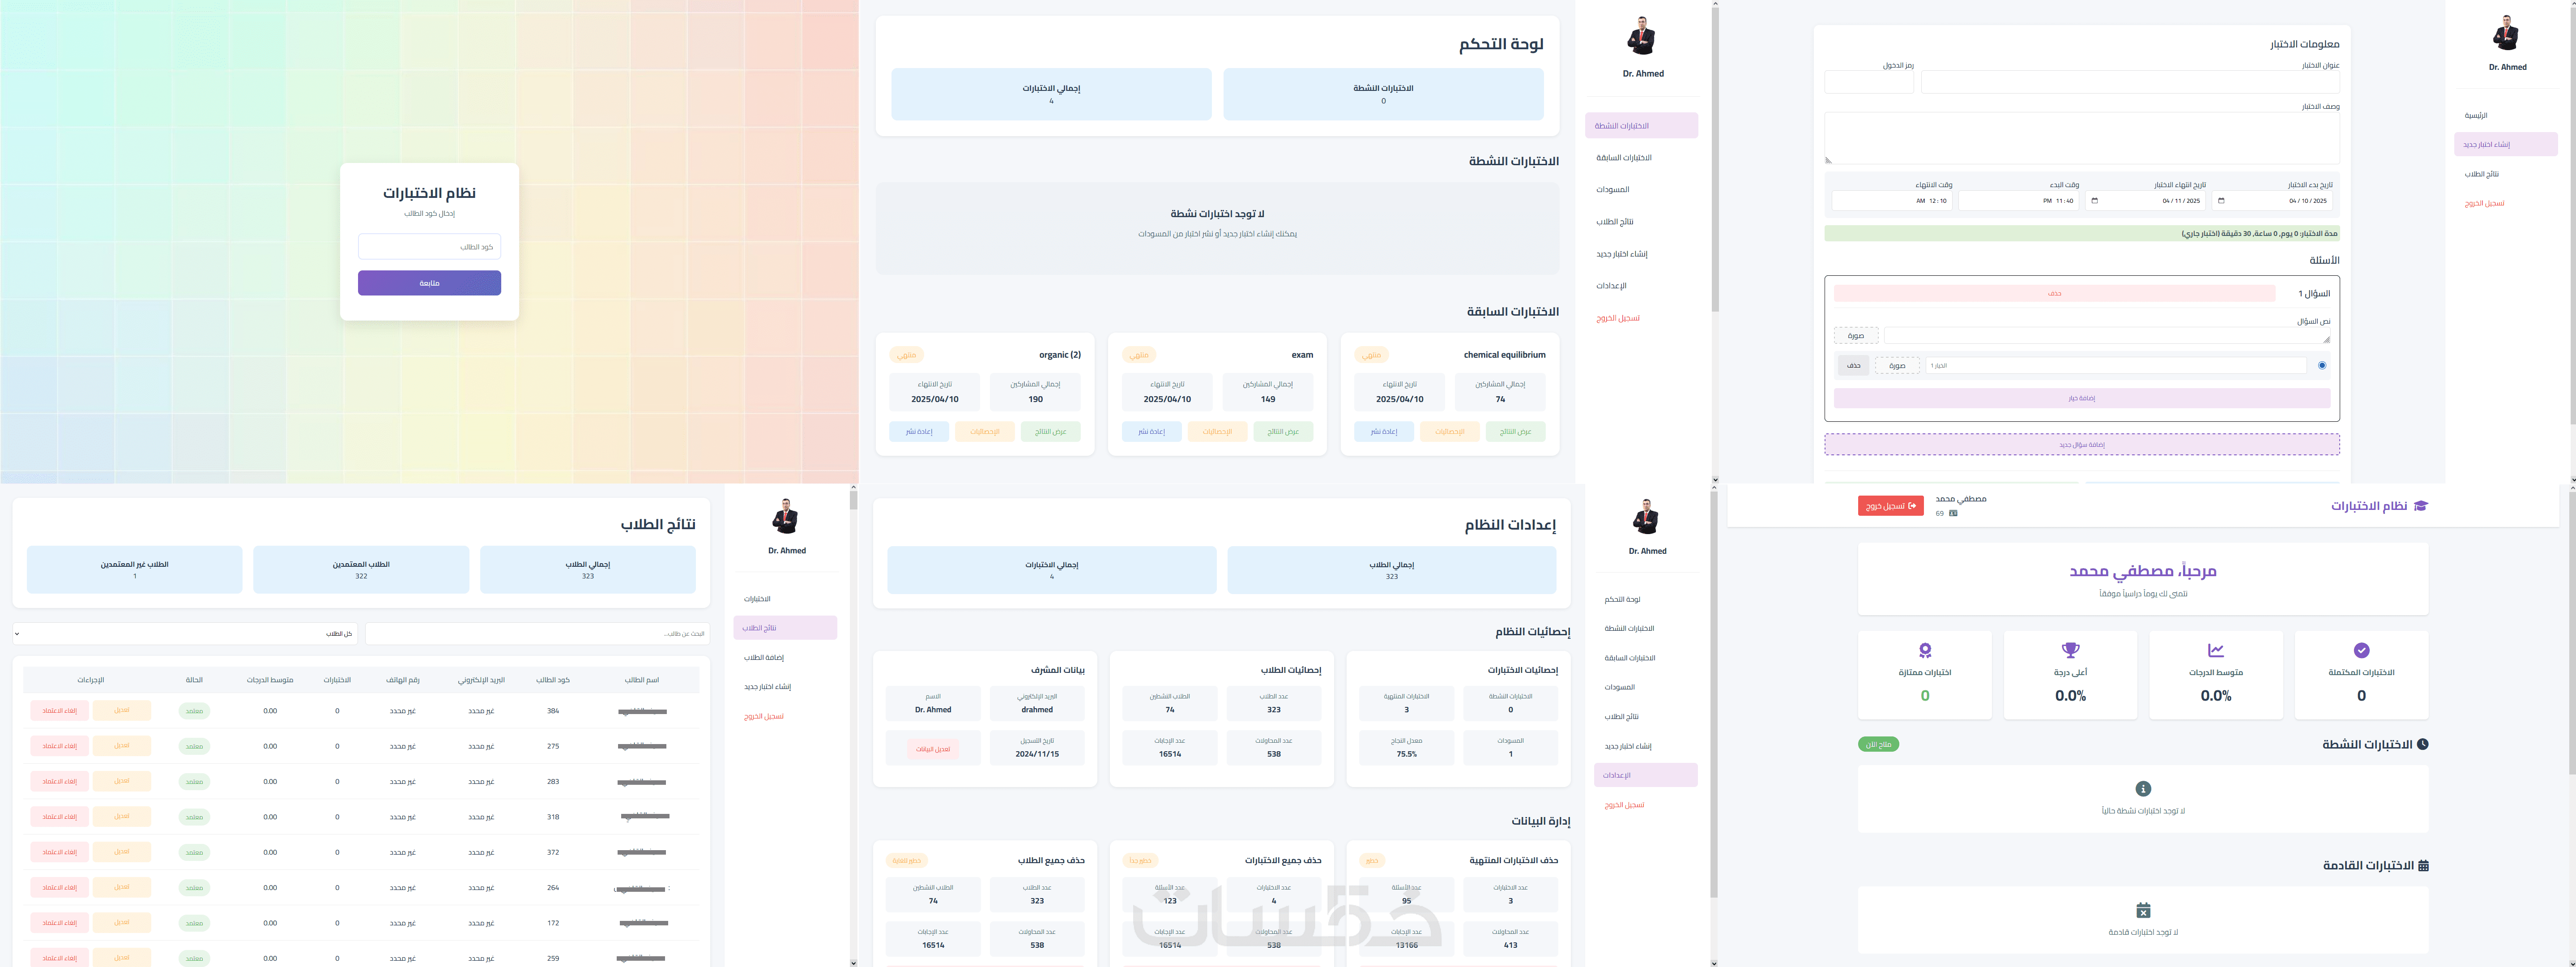2576x967 pixels.
Task: Click the check-circle icon on 'الاختبارات المكتملة' card
Action: (2361, 650)
